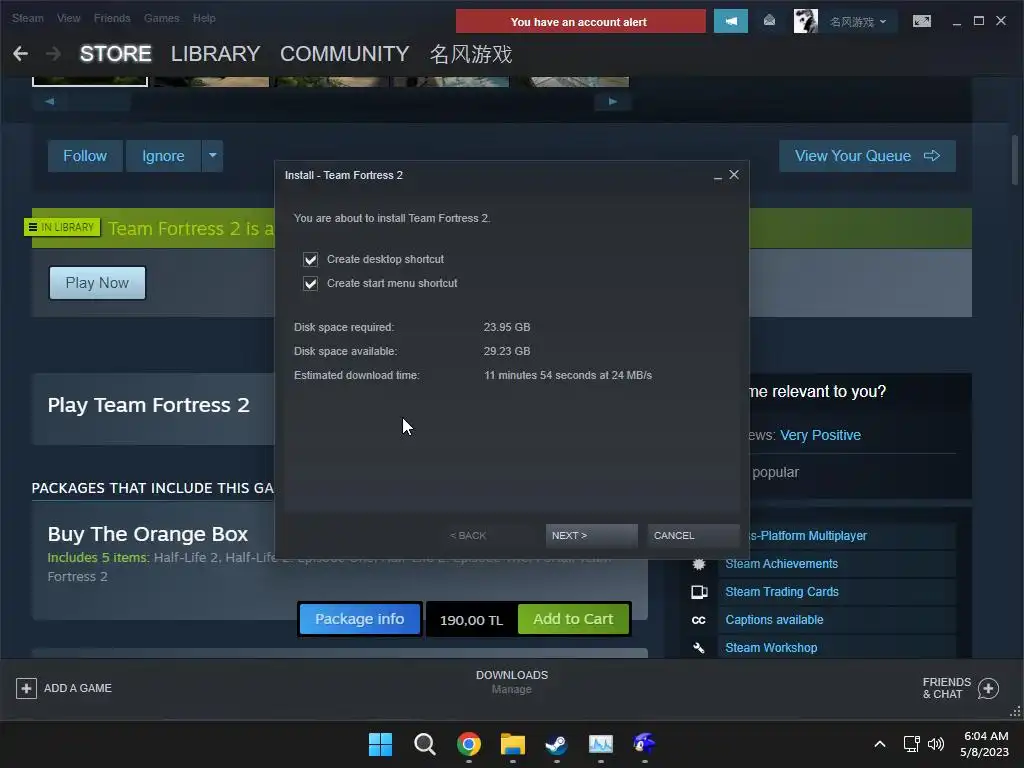Open the Games menu
Viewport: 1024px width, 768px height.
coord(161,18)
